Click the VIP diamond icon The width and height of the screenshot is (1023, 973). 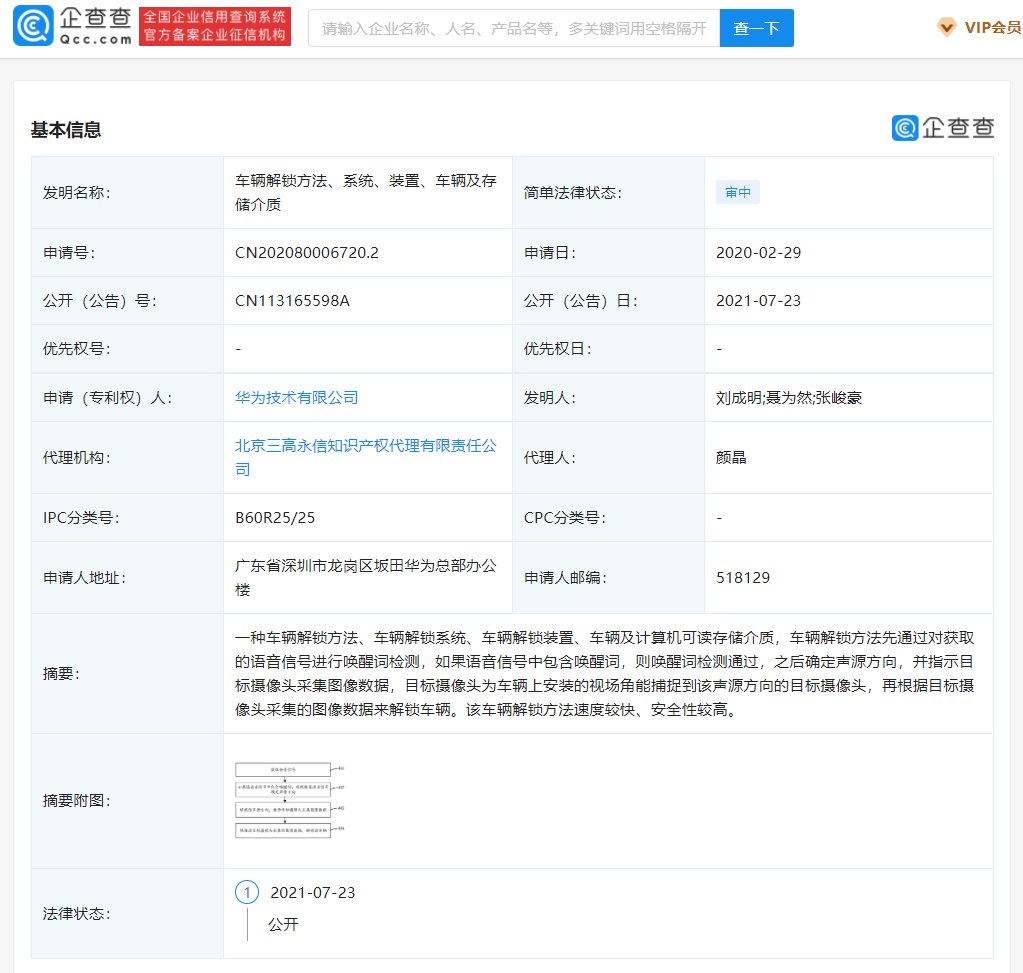point(947,27)
